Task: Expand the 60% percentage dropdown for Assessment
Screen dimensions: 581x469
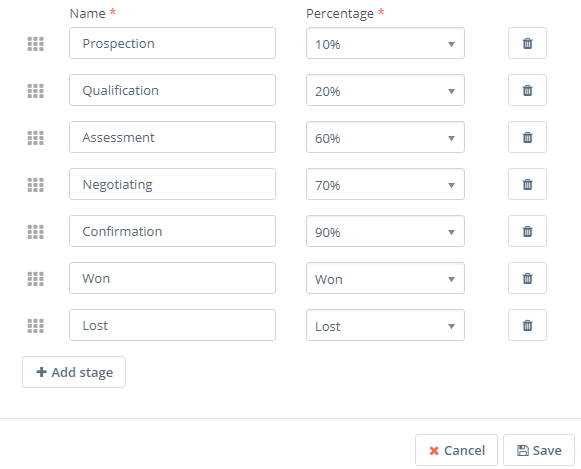Action: click(385, 137)
